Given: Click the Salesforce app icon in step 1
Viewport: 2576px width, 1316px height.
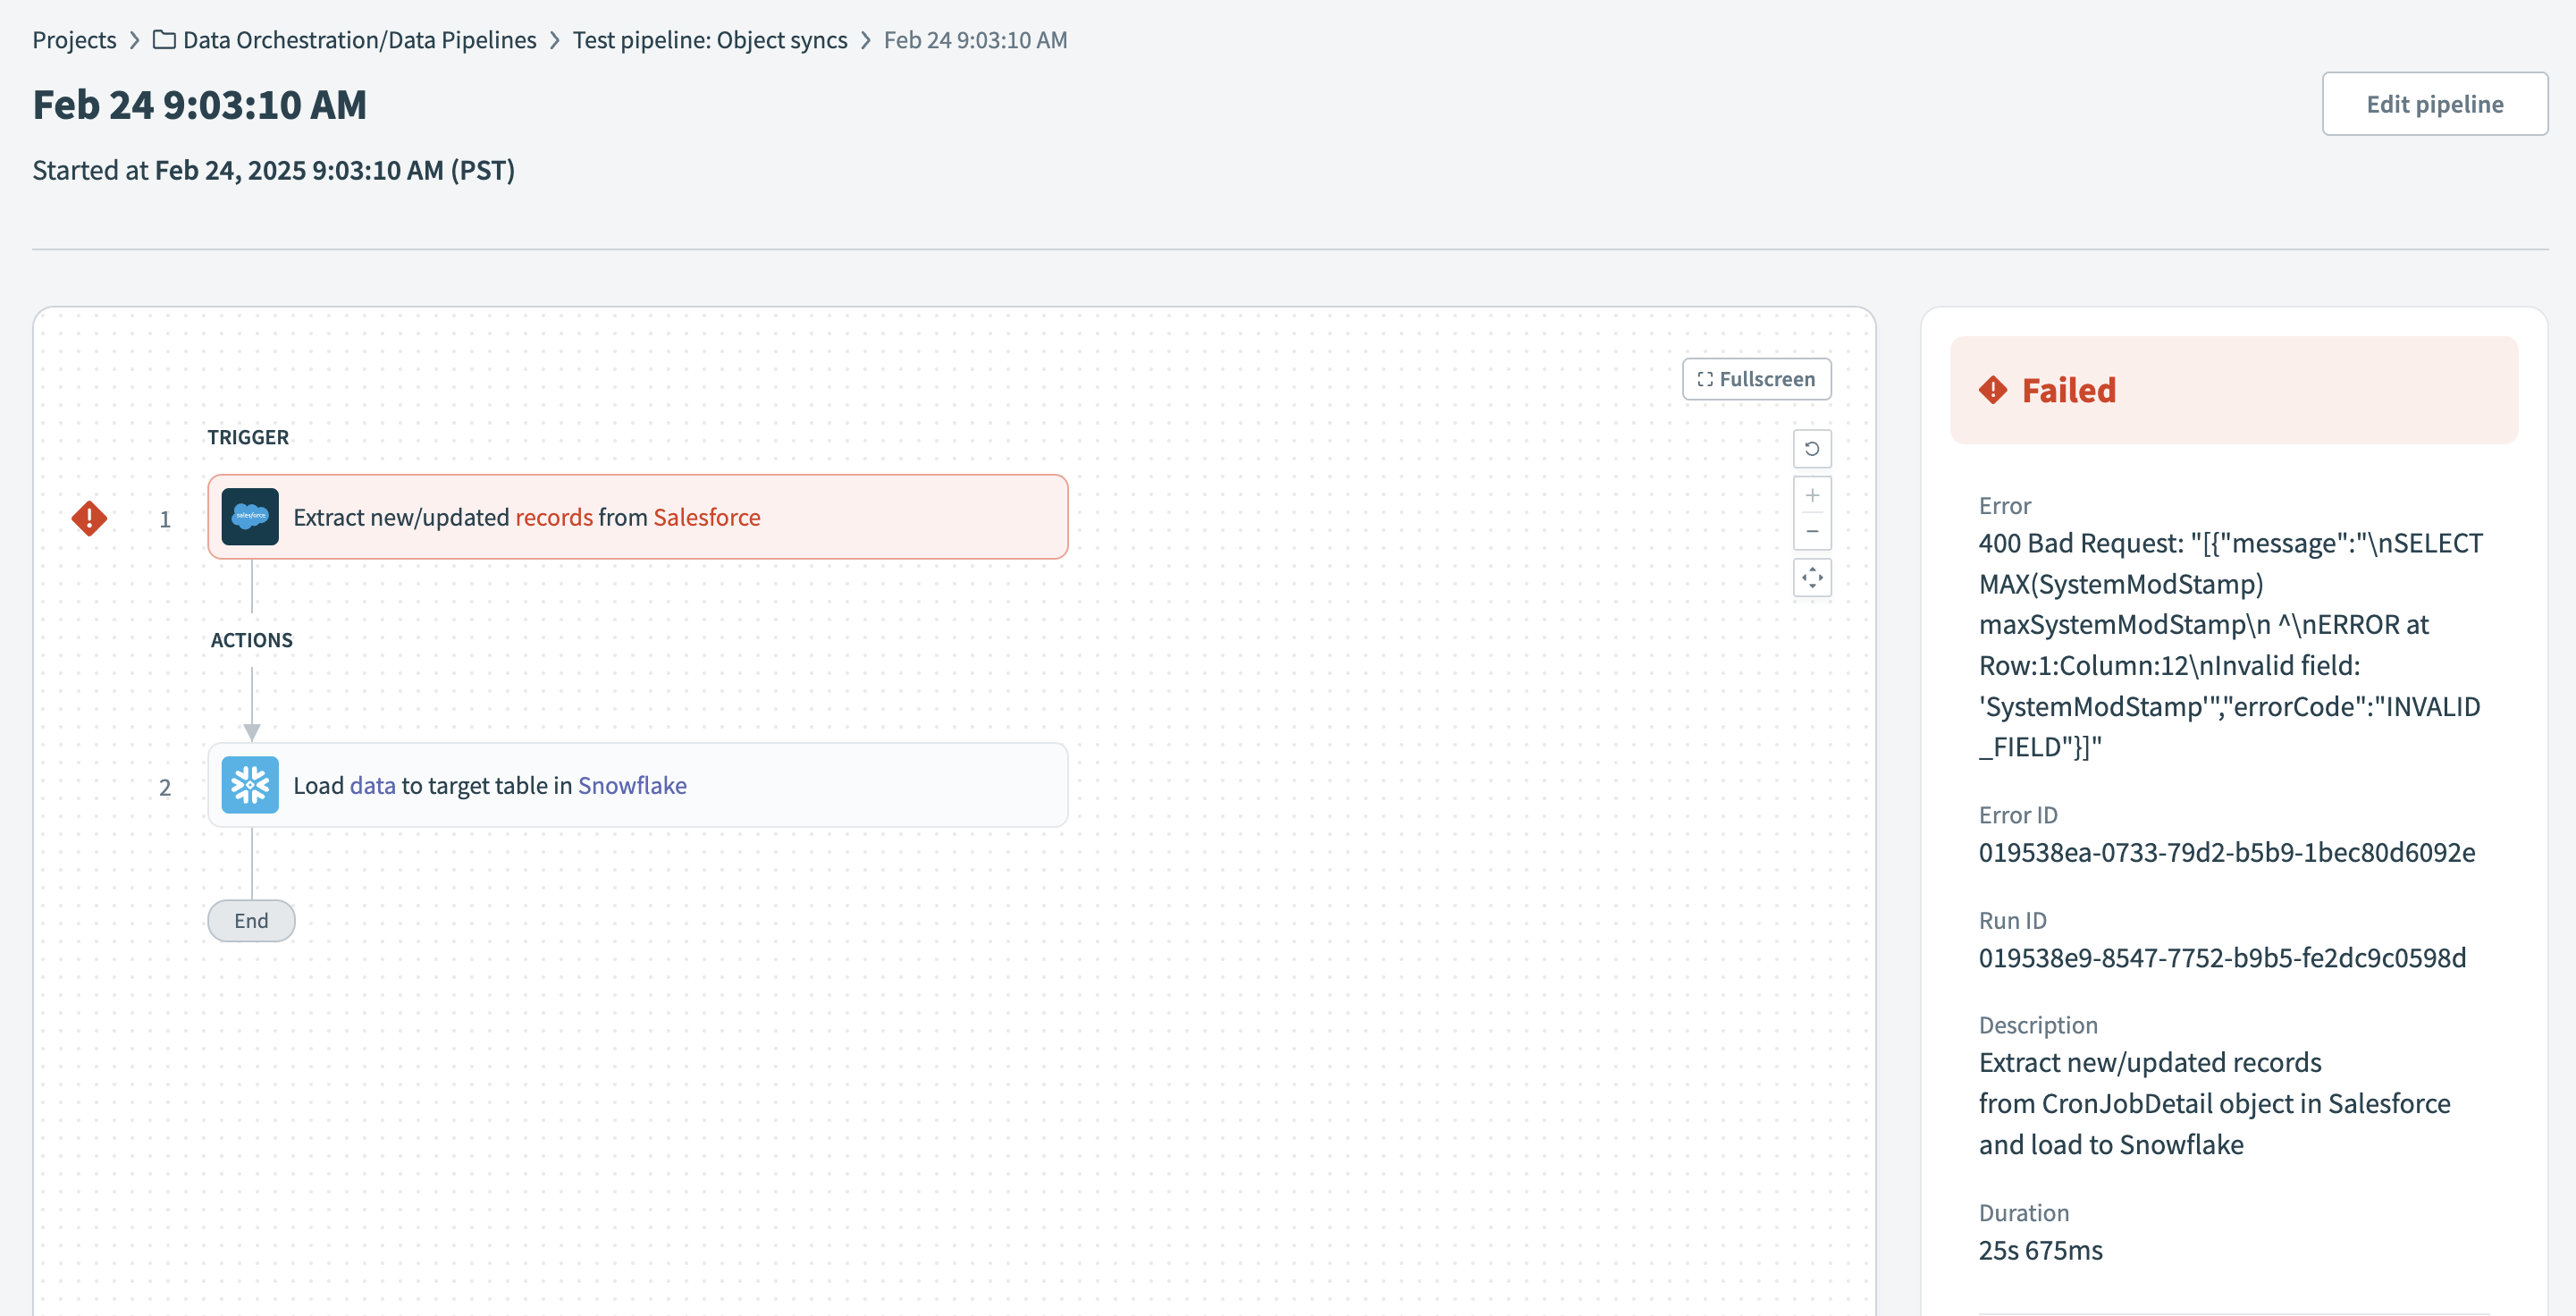Looking at the screenshot, I should [x=250, y=517].
